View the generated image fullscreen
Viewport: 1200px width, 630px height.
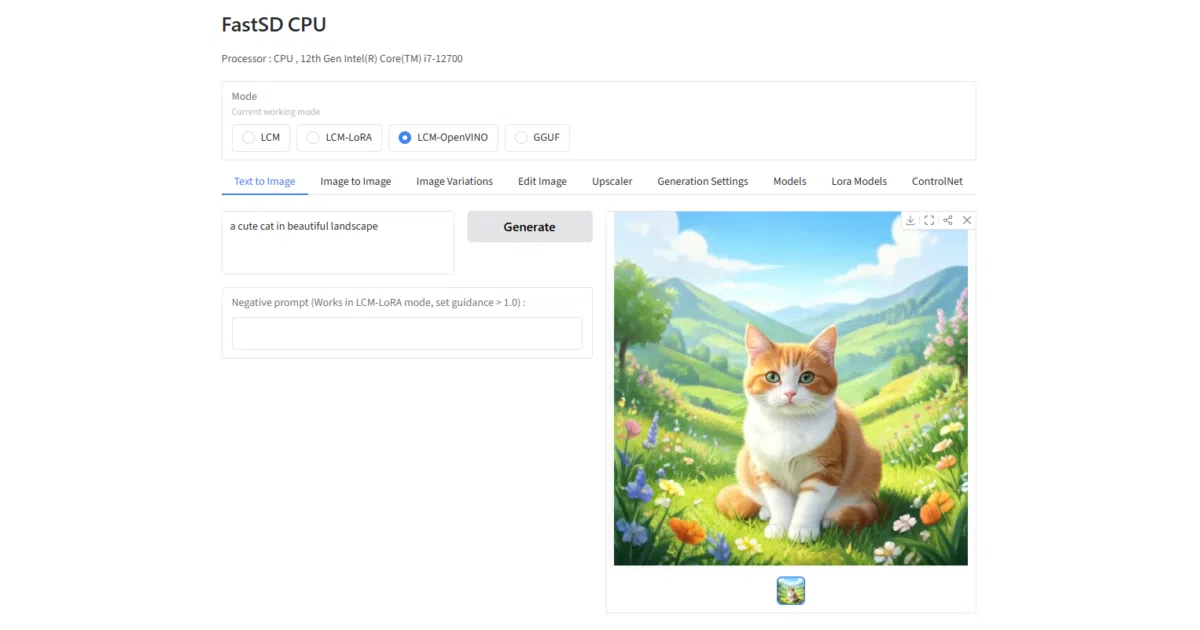click(x=929, y=220)
